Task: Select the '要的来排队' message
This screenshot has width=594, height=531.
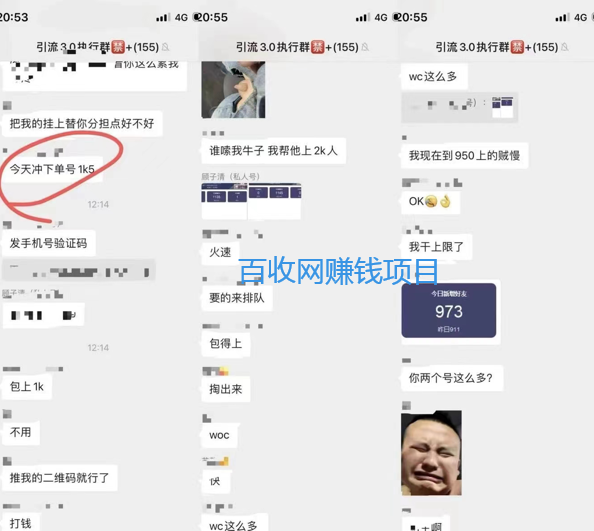Action: point(237,298)
